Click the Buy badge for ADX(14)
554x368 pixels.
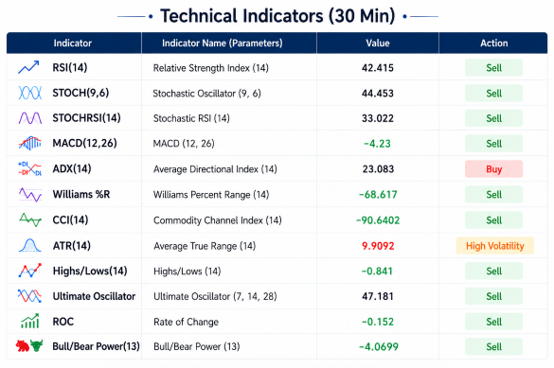pos(494,169)
